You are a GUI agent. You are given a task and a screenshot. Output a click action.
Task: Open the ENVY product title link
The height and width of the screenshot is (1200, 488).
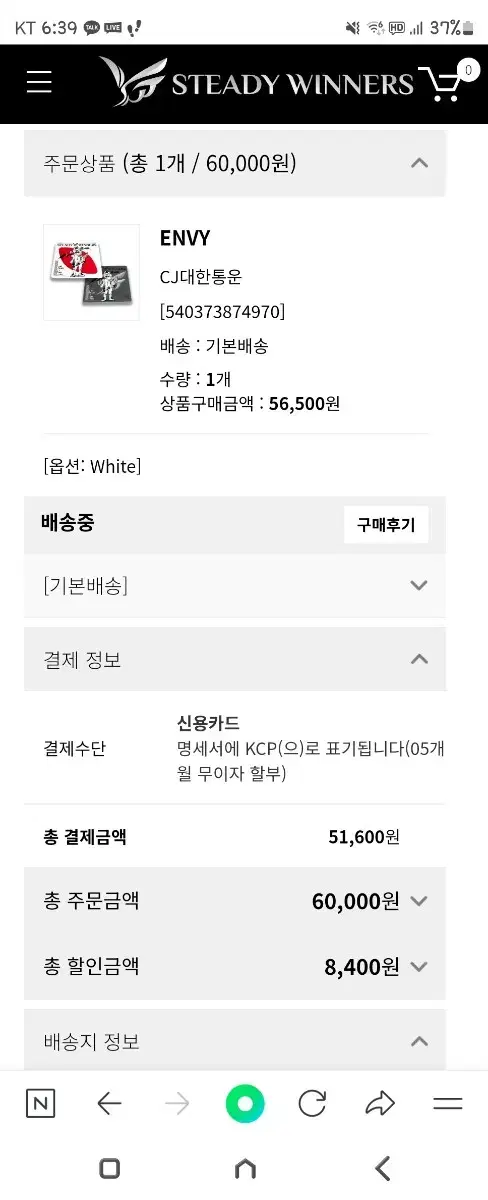point(185,238)
